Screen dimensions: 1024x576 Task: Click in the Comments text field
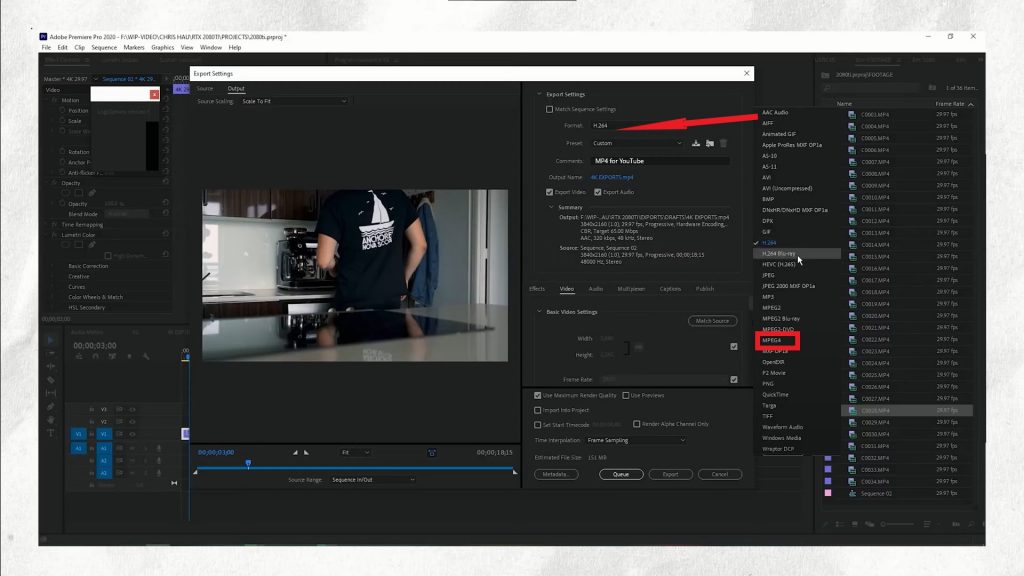(660, 161)
